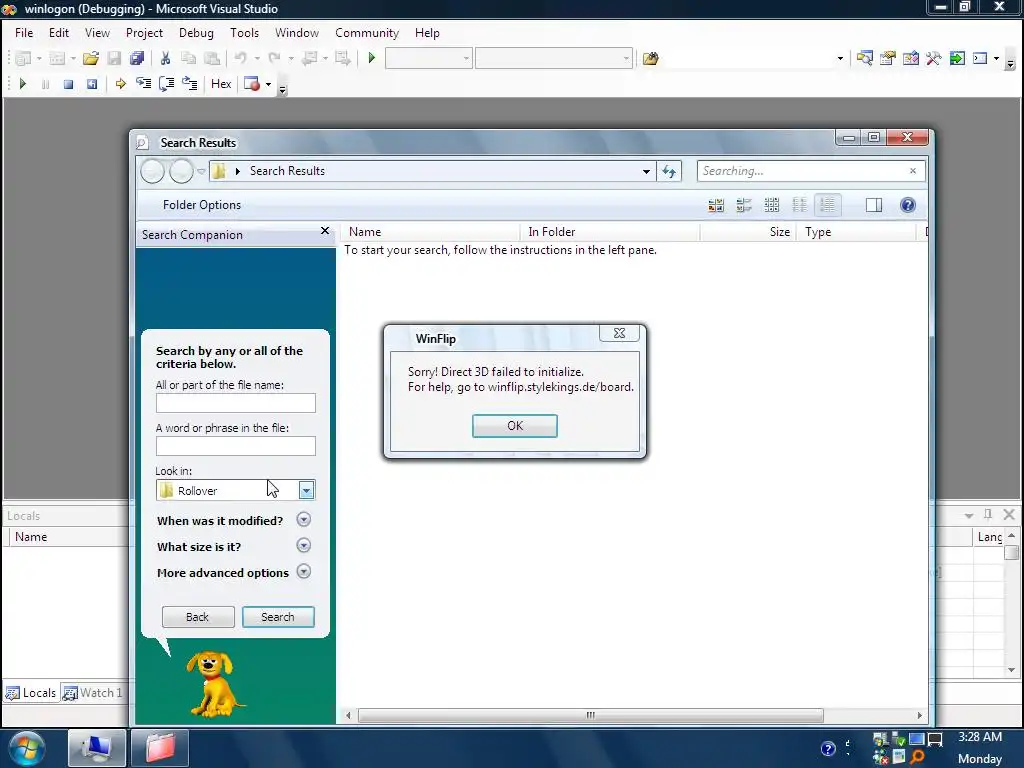Screen dimensions: 1024x768
Task: Click the taskbar help question mark icon
Action: click(x=828, y=748)
